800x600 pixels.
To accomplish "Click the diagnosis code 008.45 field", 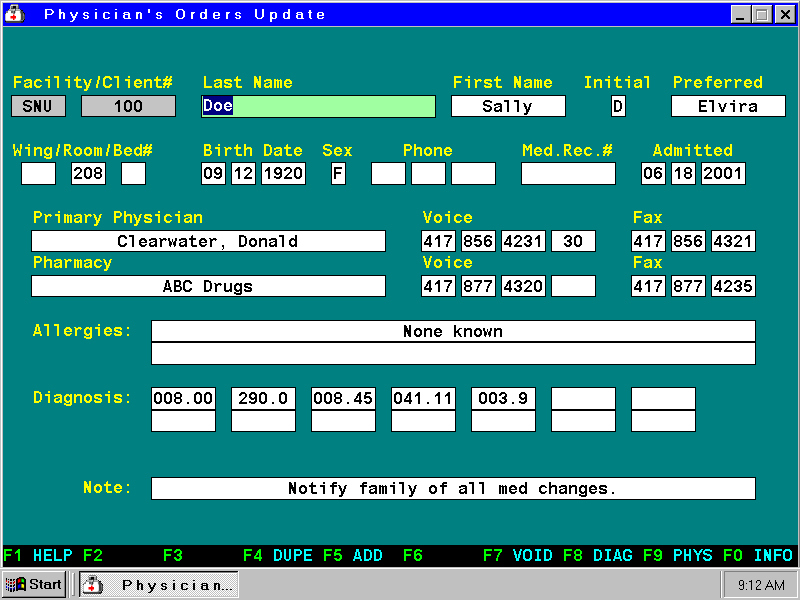I will click(x=343, y=398).
